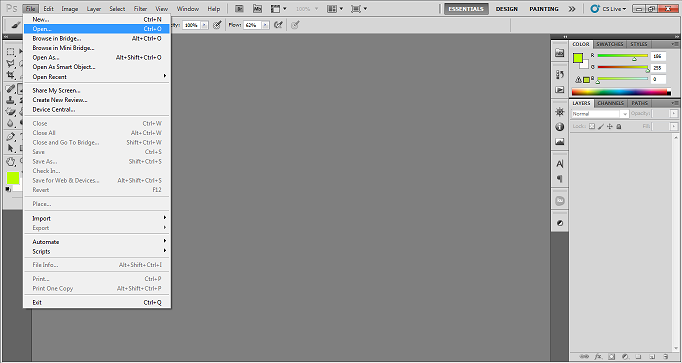Screen dimensions: 682x363
Task: Switch to the Styles tab
Action: click(x=639, y=44)
